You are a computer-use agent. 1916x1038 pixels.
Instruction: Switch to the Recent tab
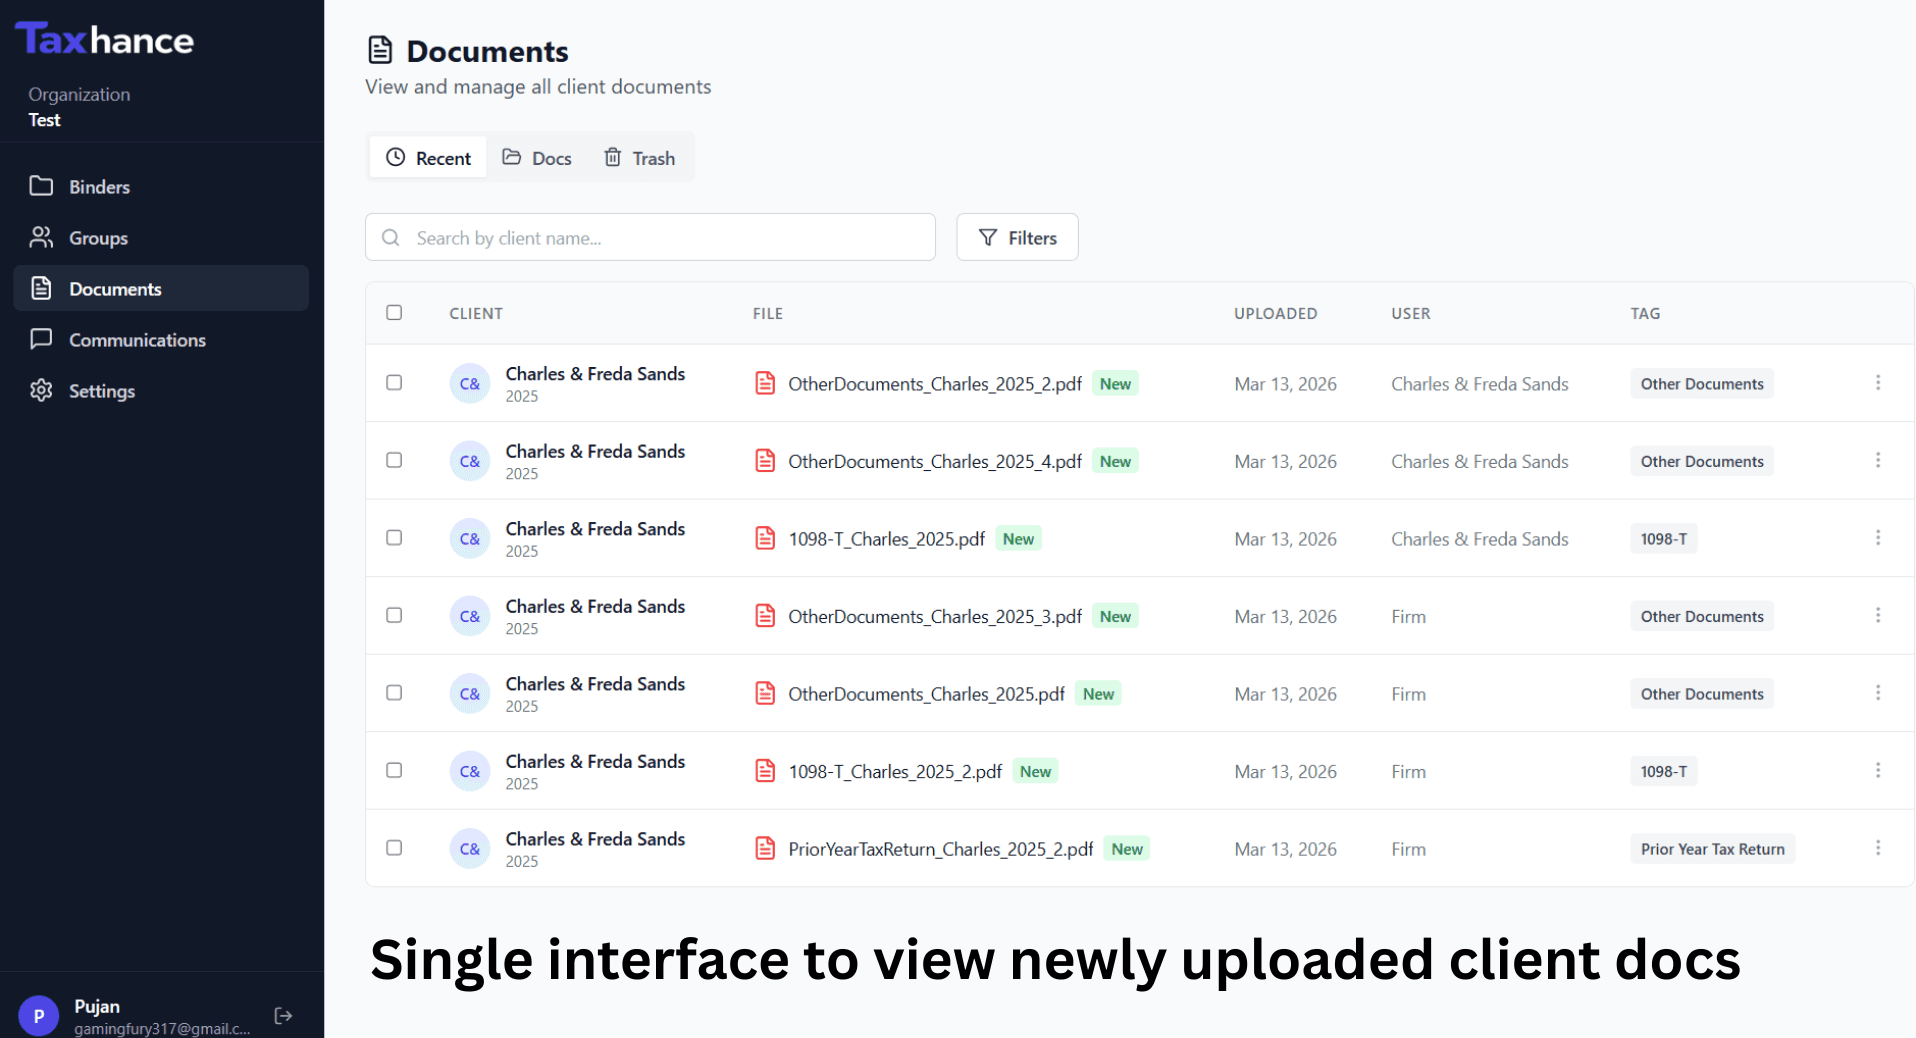click(428, 158)
